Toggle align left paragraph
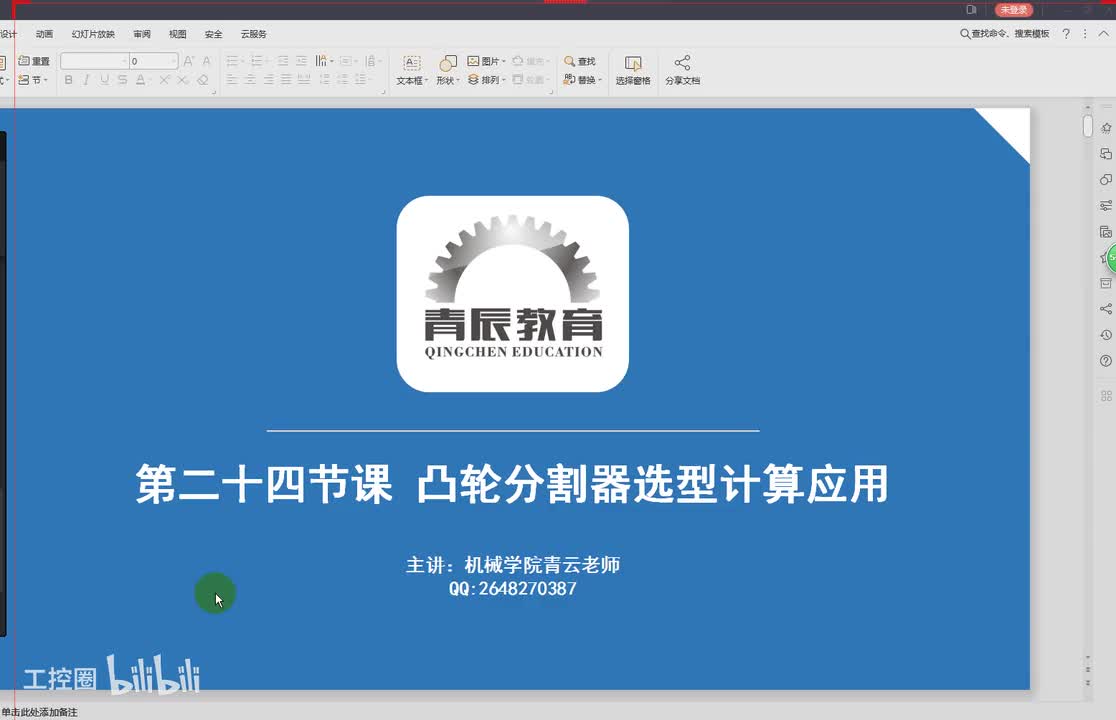The height and width of the screenshot is (720, 1116). 232,80
